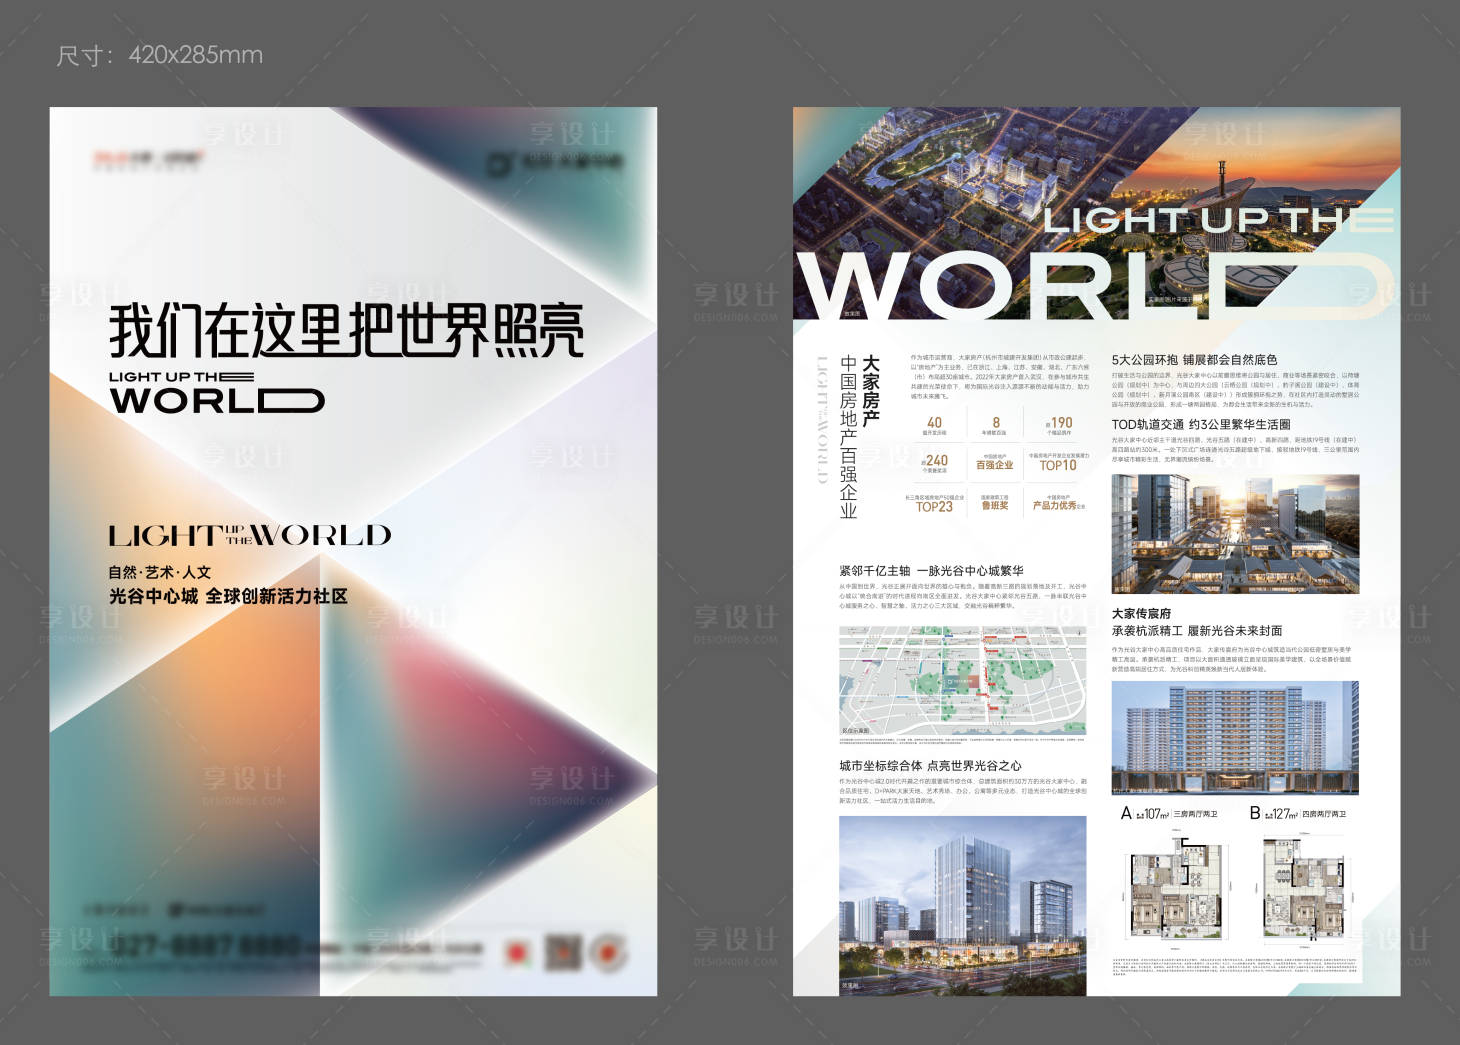The height and width of the screenshot is (1045, 1460).
Task: Click the 'TOP10' stat cell
Action: (1058, 463)
